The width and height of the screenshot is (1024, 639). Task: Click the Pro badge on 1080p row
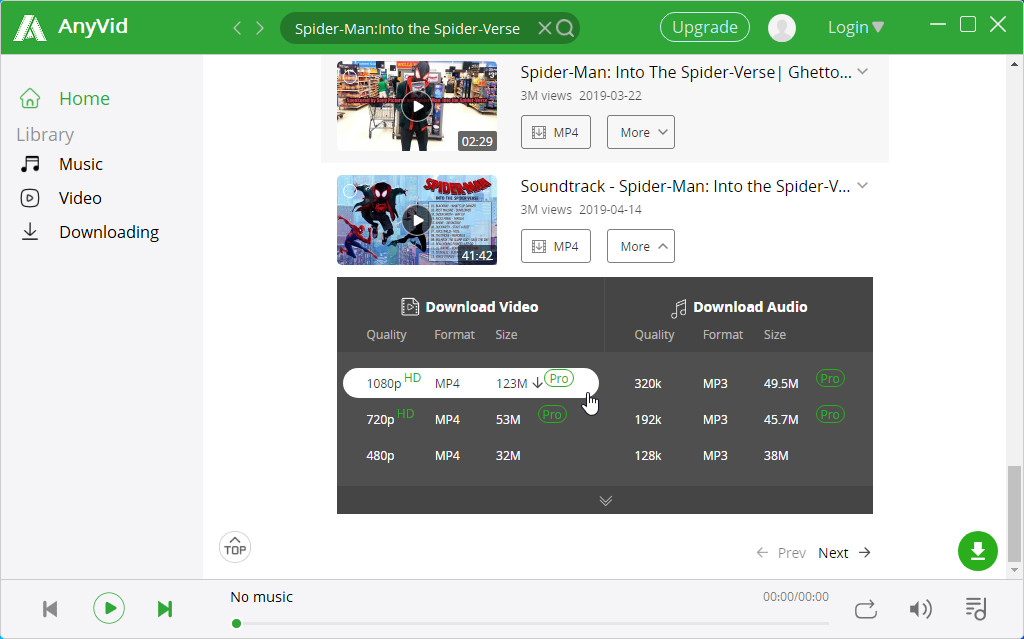(559, 378)
